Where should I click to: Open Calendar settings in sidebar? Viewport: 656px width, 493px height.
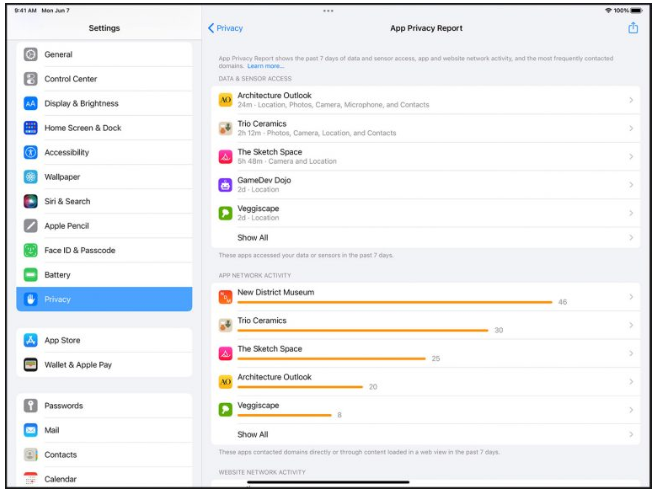click(104, 479)
